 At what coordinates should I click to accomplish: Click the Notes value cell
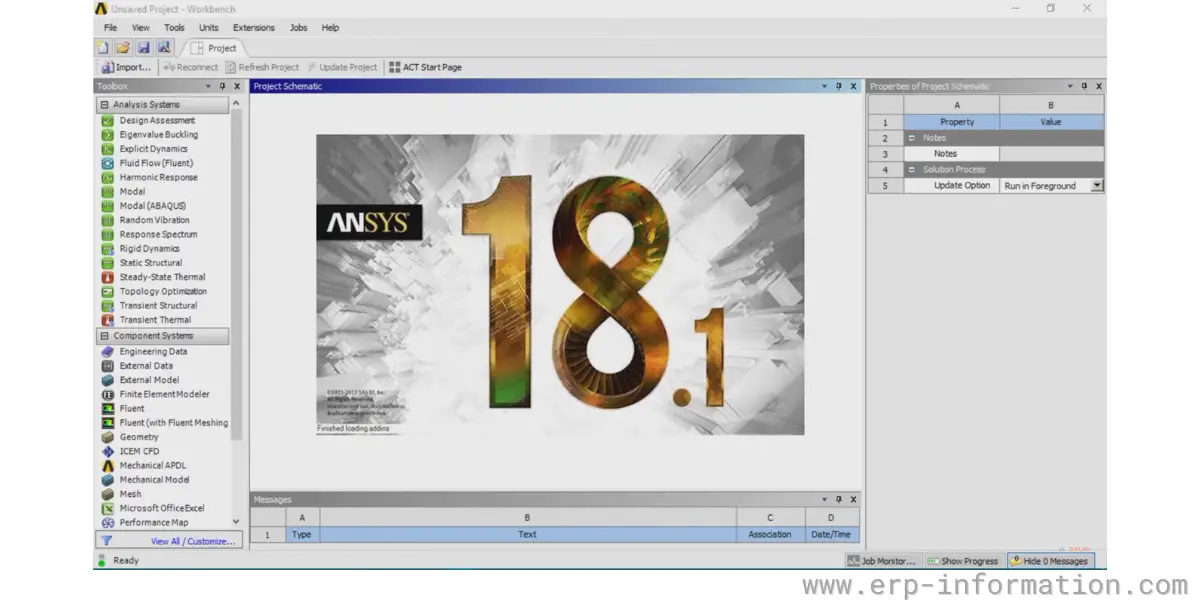tap(1051, 154)
